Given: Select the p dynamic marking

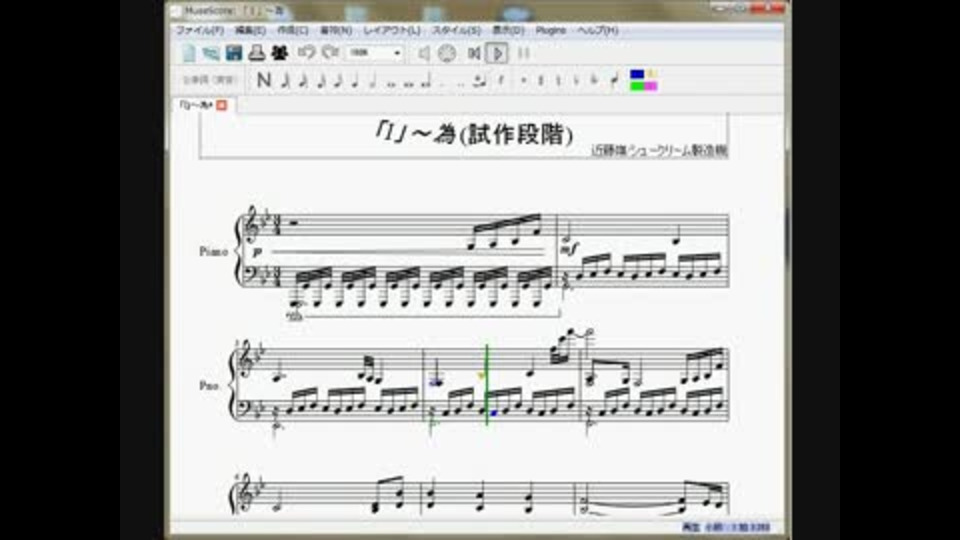Looking at the screenshot, I should [x=257, y=252].
